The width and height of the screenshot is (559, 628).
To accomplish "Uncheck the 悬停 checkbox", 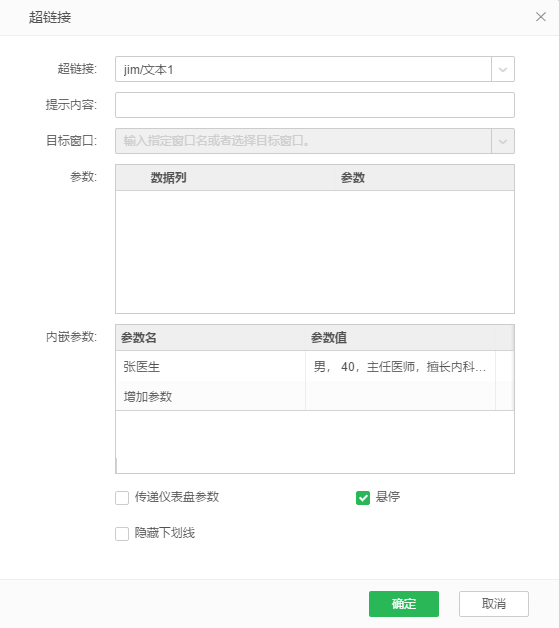I will pyautogui.click(x=363, y=498).
